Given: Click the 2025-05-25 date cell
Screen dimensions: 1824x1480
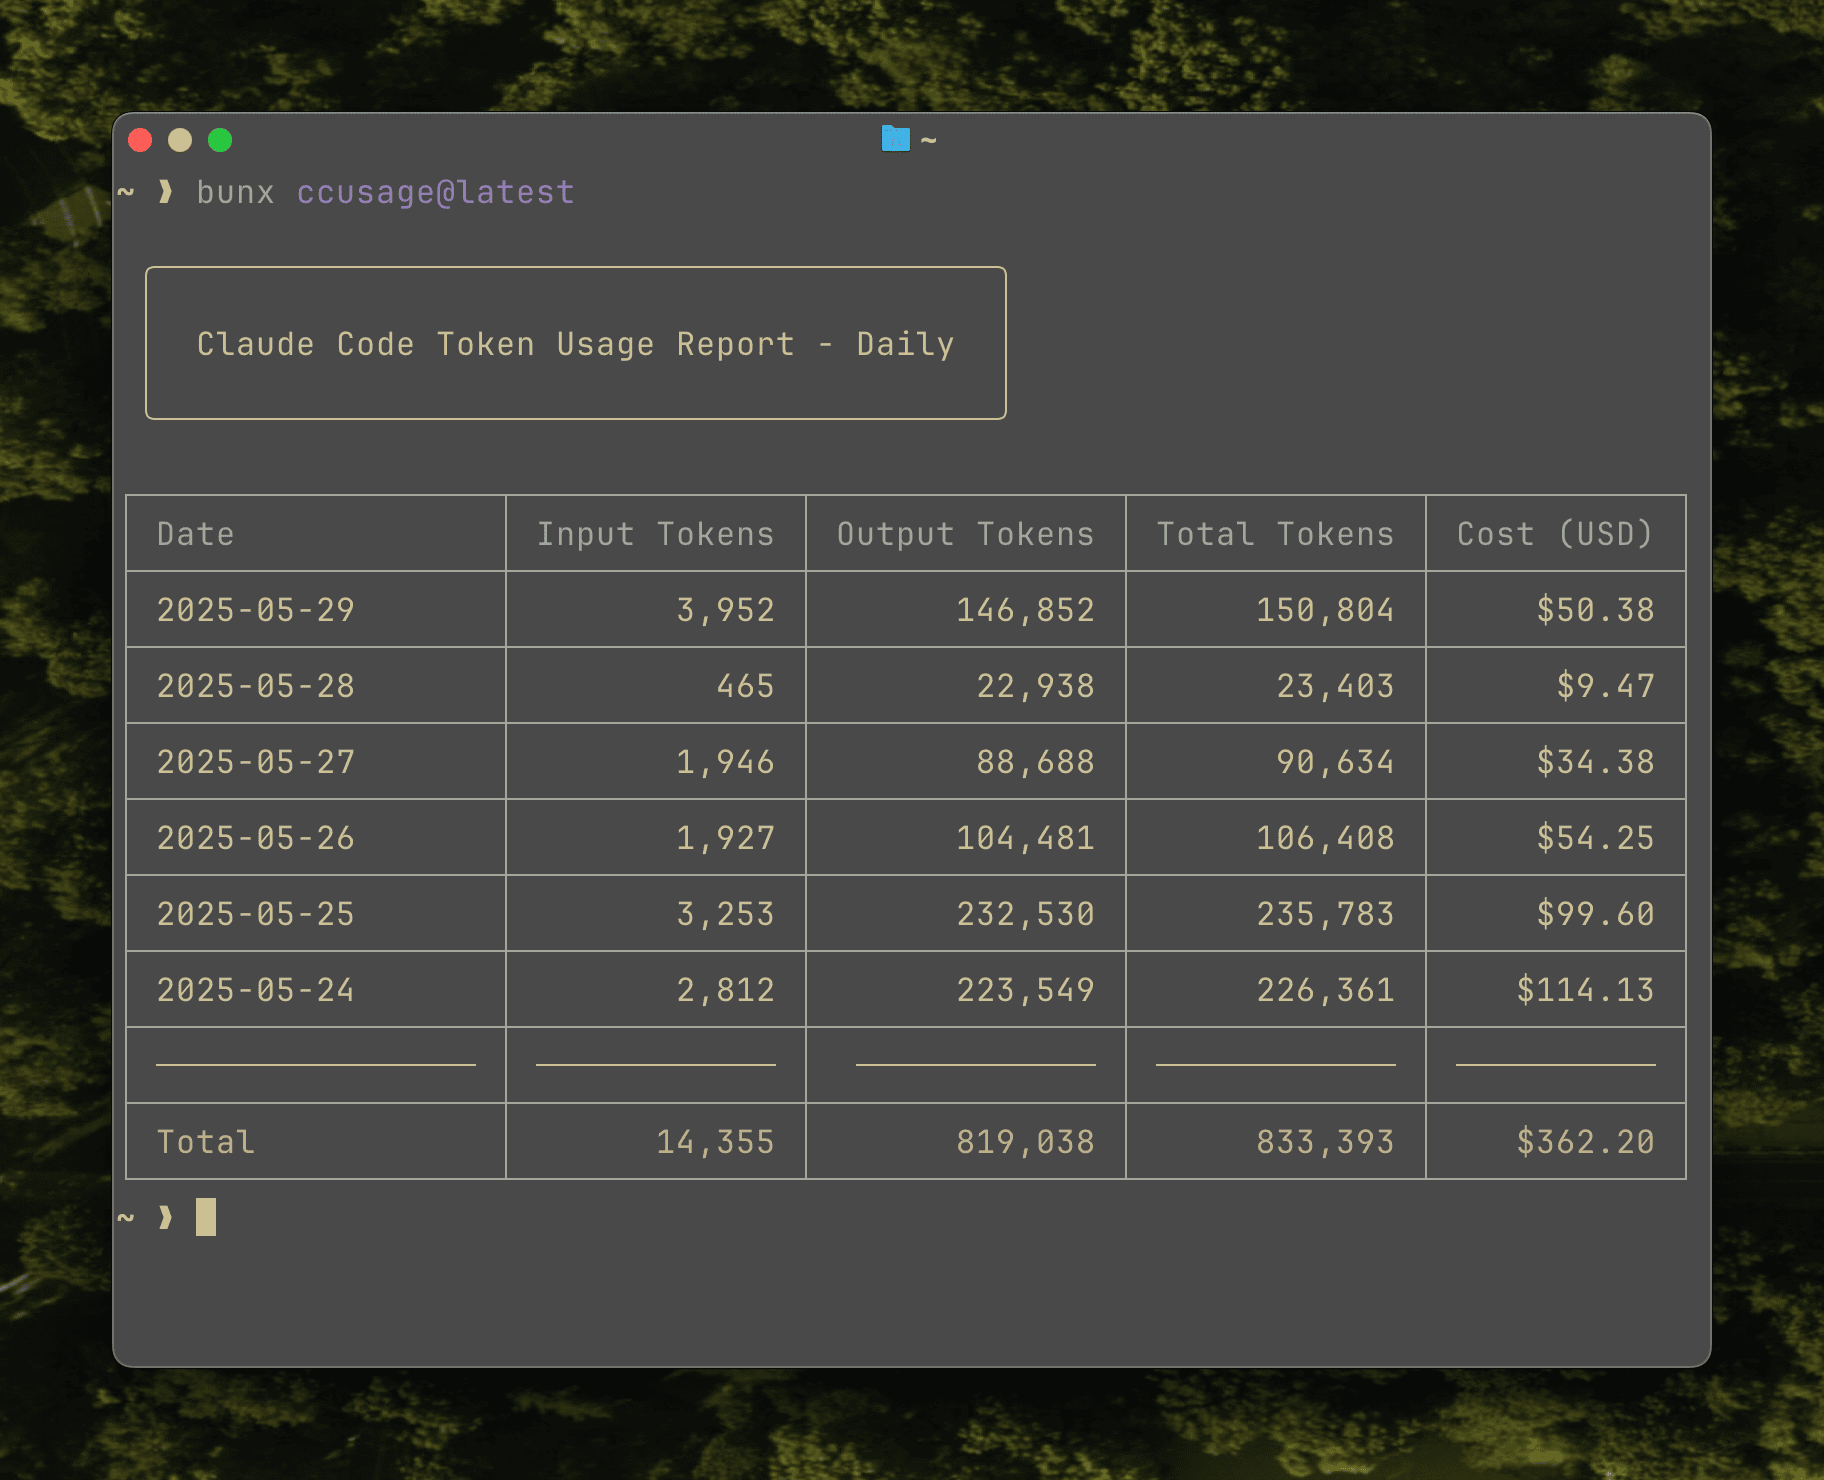Looking at the screenshot, I should (x=256, y=914).
